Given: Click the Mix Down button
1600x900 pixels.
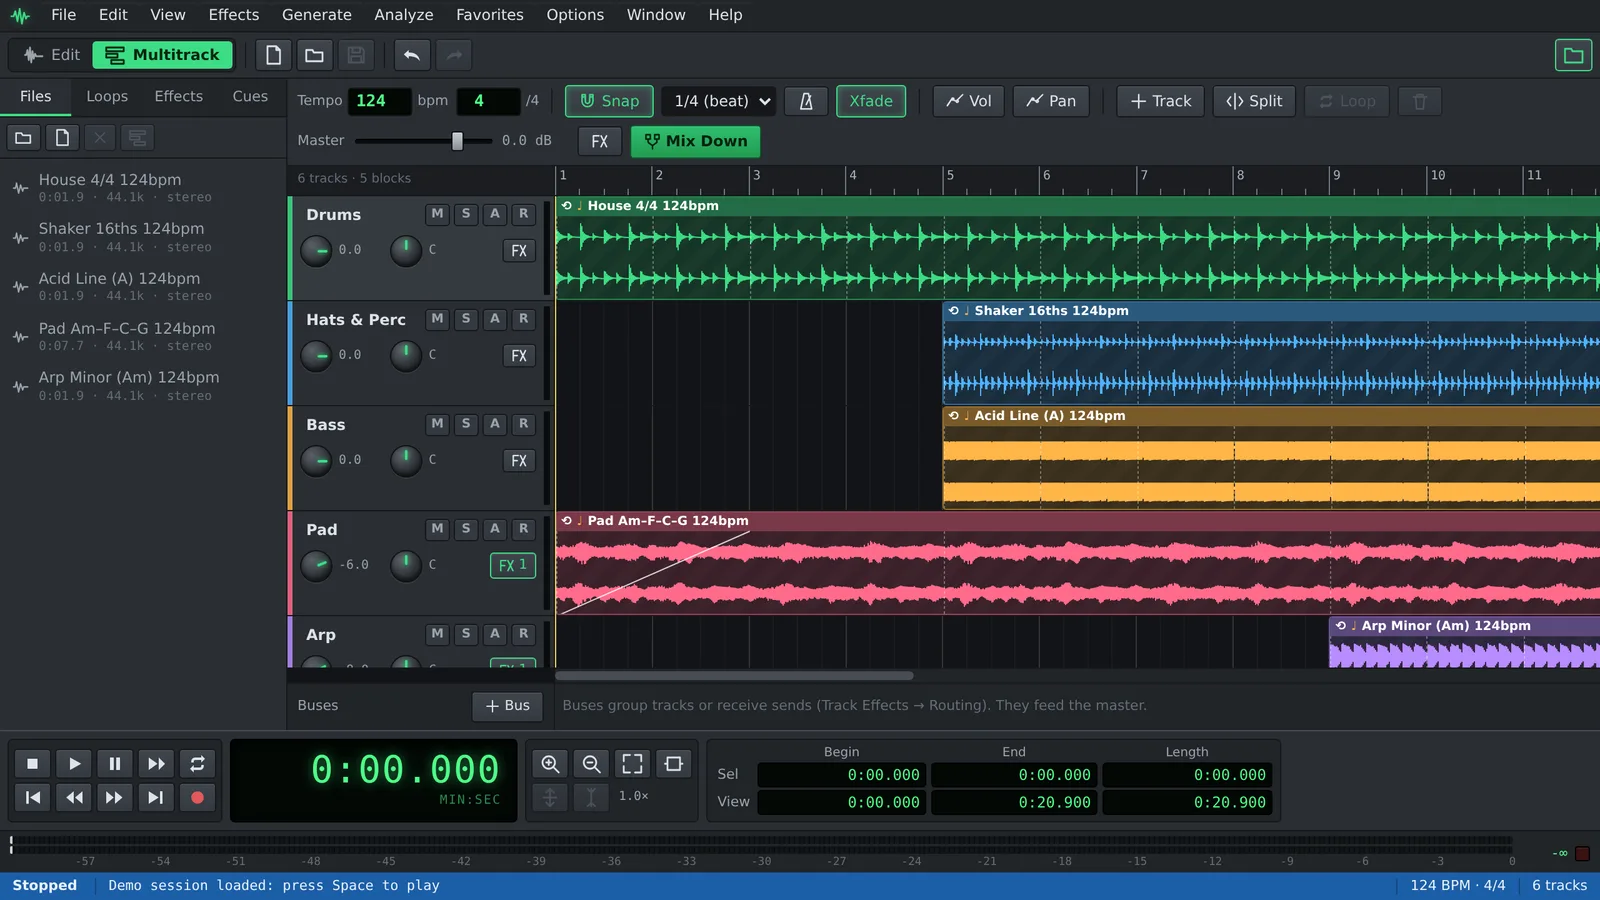Looking at the screenshot, I should (x=696, y=141).
